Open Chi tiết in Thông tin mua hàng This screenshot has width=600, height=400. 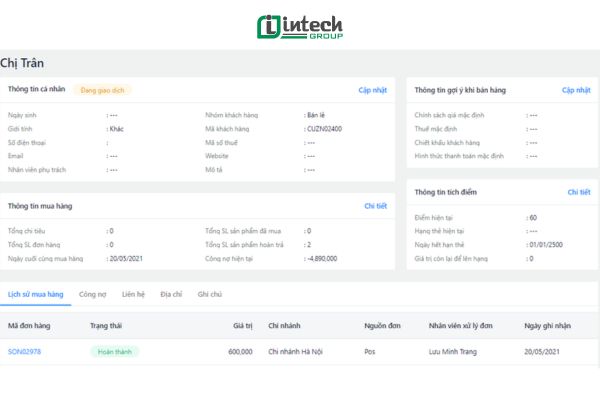point(375,206)
